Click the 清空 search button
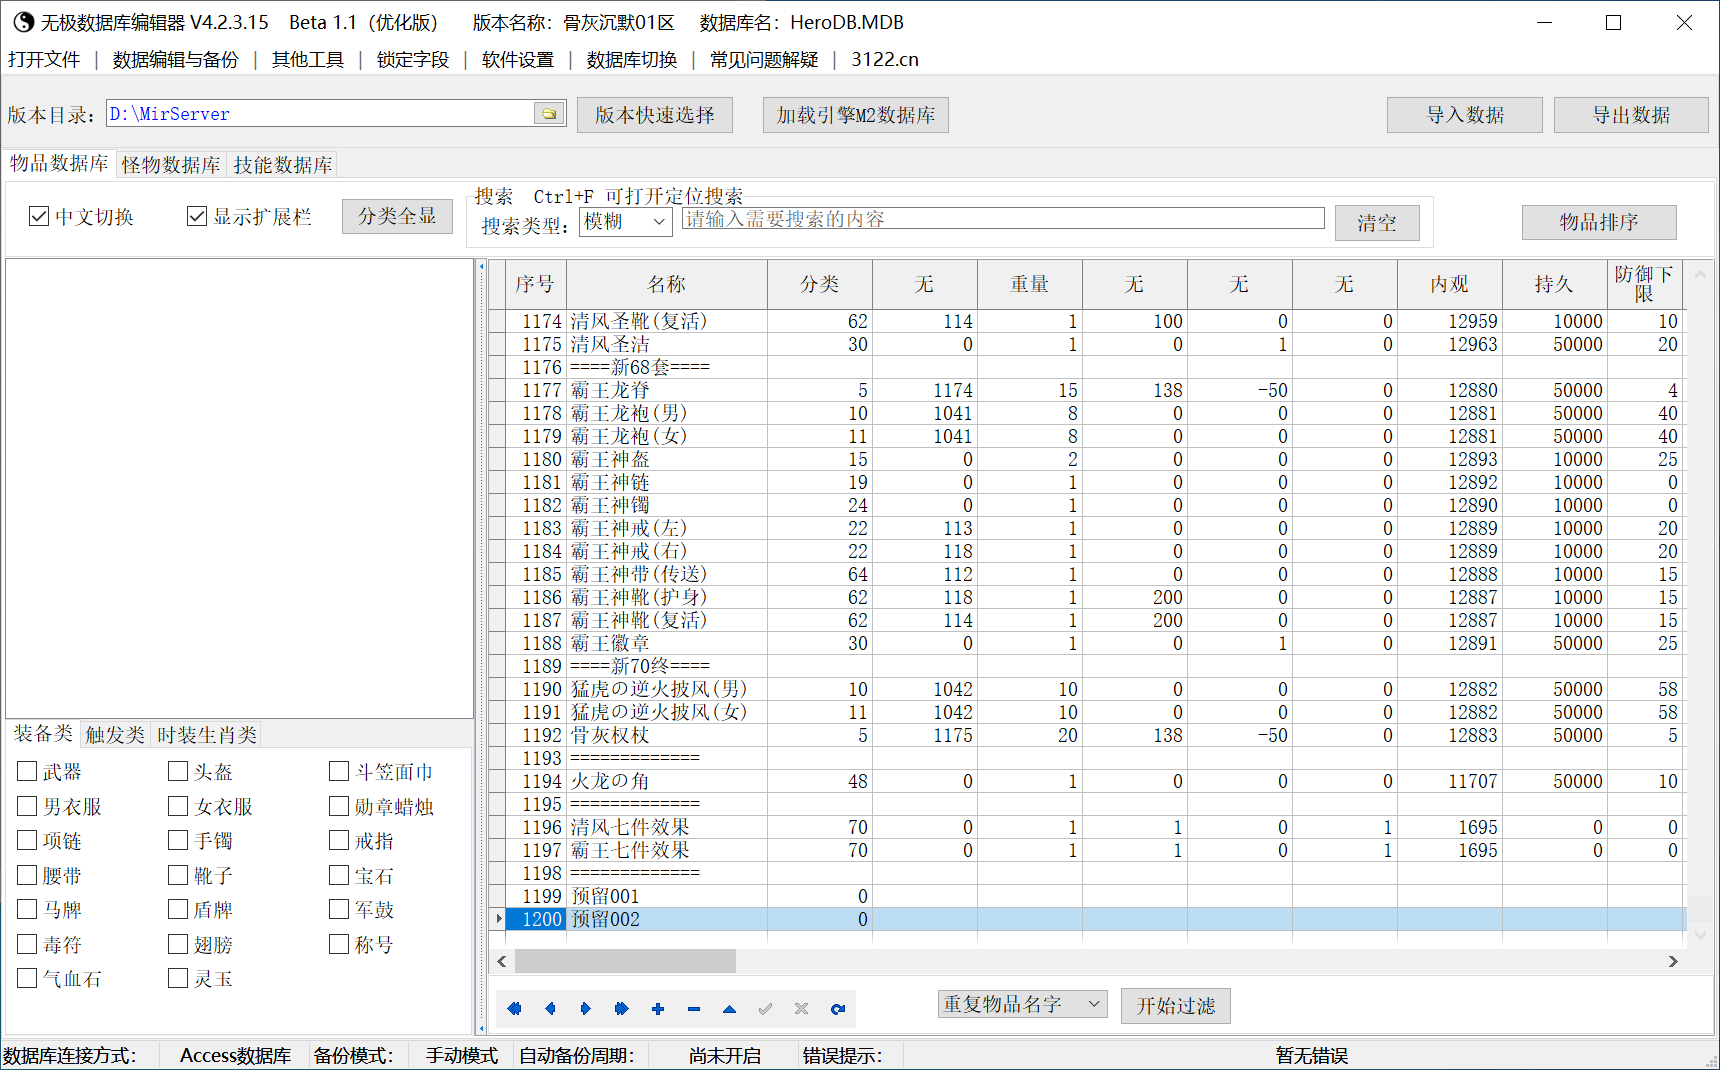The width and height of the screenshot is (1720, 1070). coord(1377,223)
